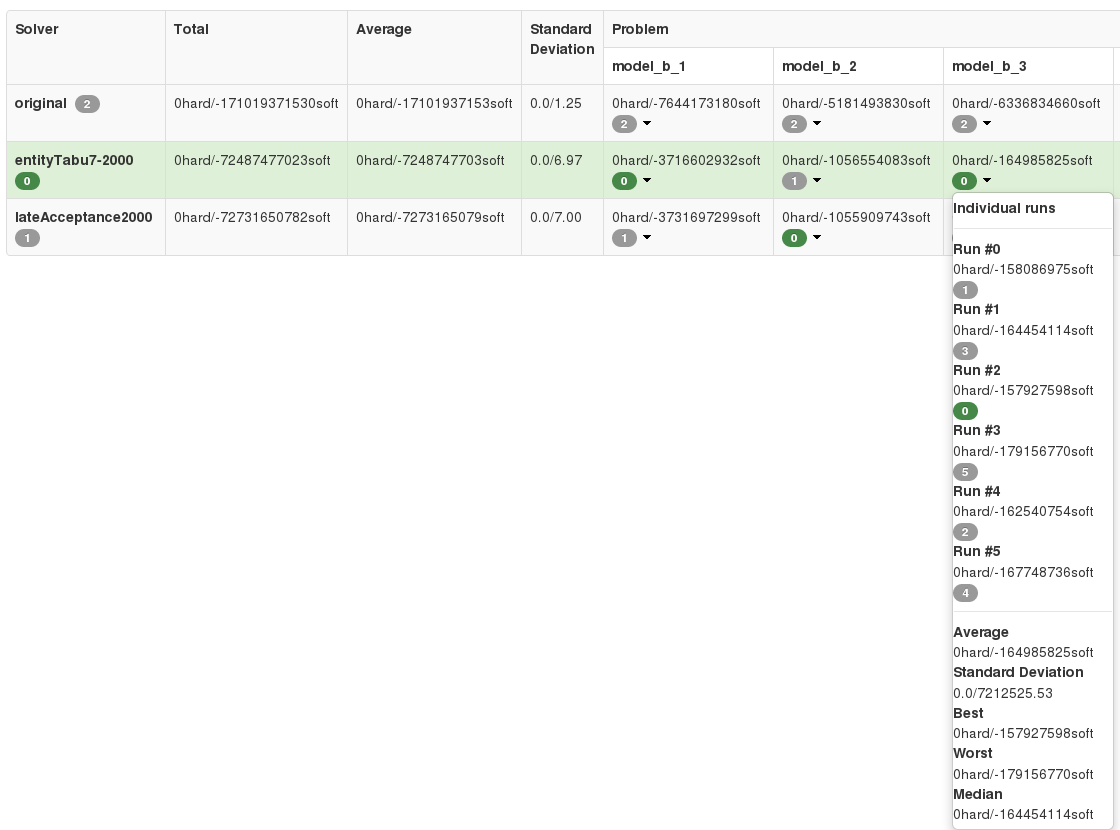Click the Best score value in the popup
Image resolution: width=1120 pixels, height=830 pixels.
pos(1023,733)
